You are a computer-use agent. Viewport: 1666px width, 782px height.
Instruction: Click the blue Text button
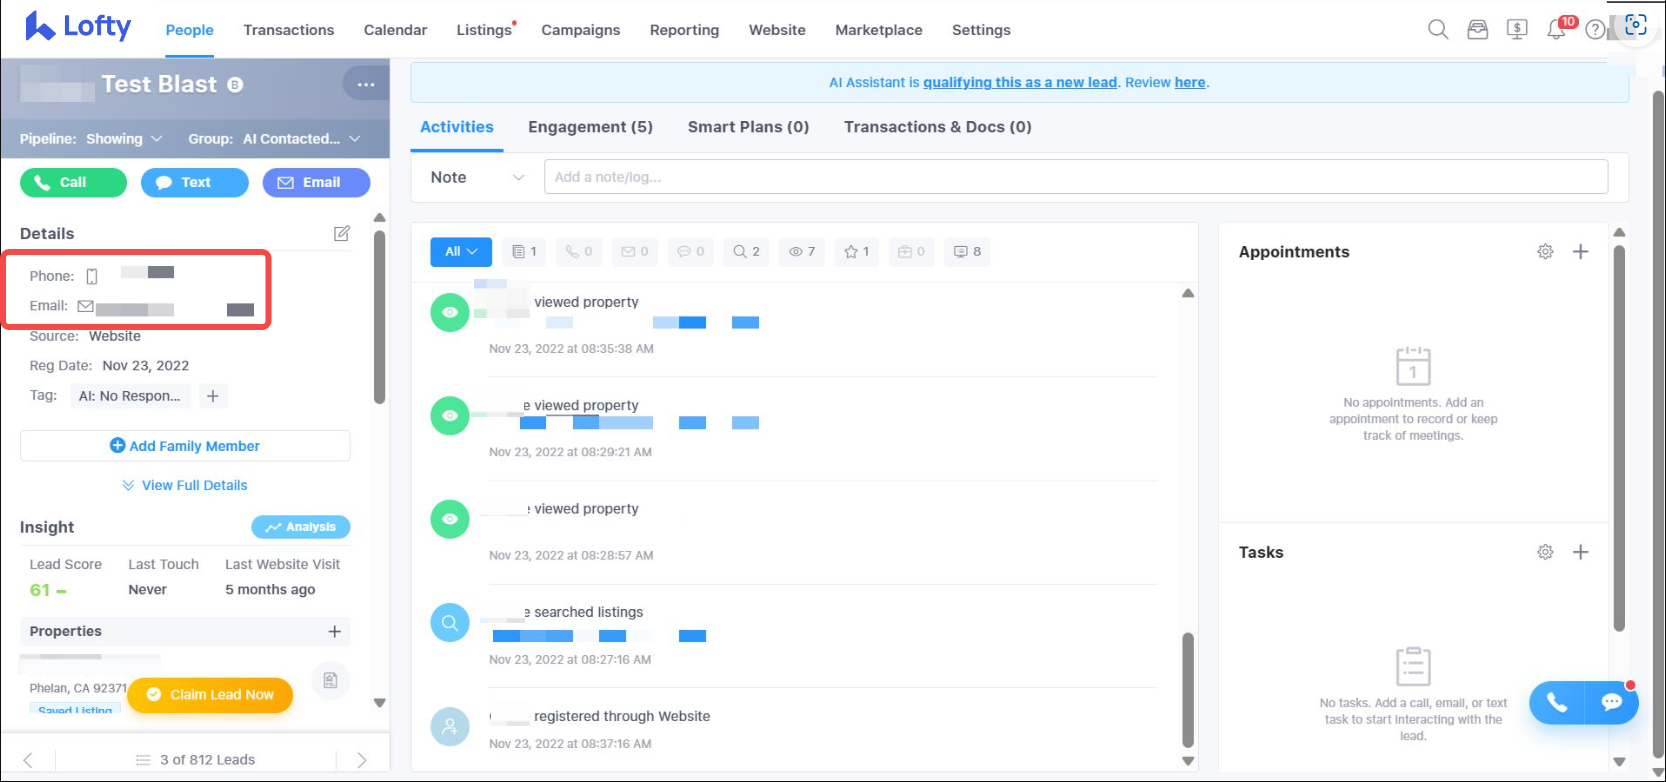coord(195,182)
